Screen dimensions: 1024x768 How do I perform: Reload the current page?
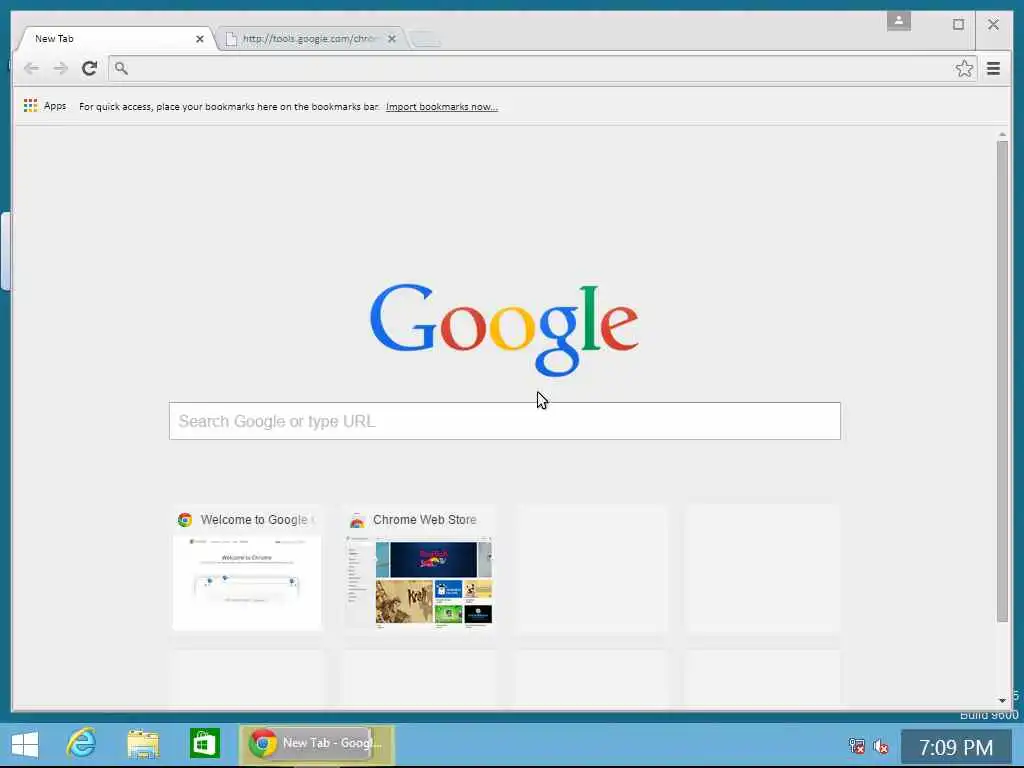click(89, 68)
